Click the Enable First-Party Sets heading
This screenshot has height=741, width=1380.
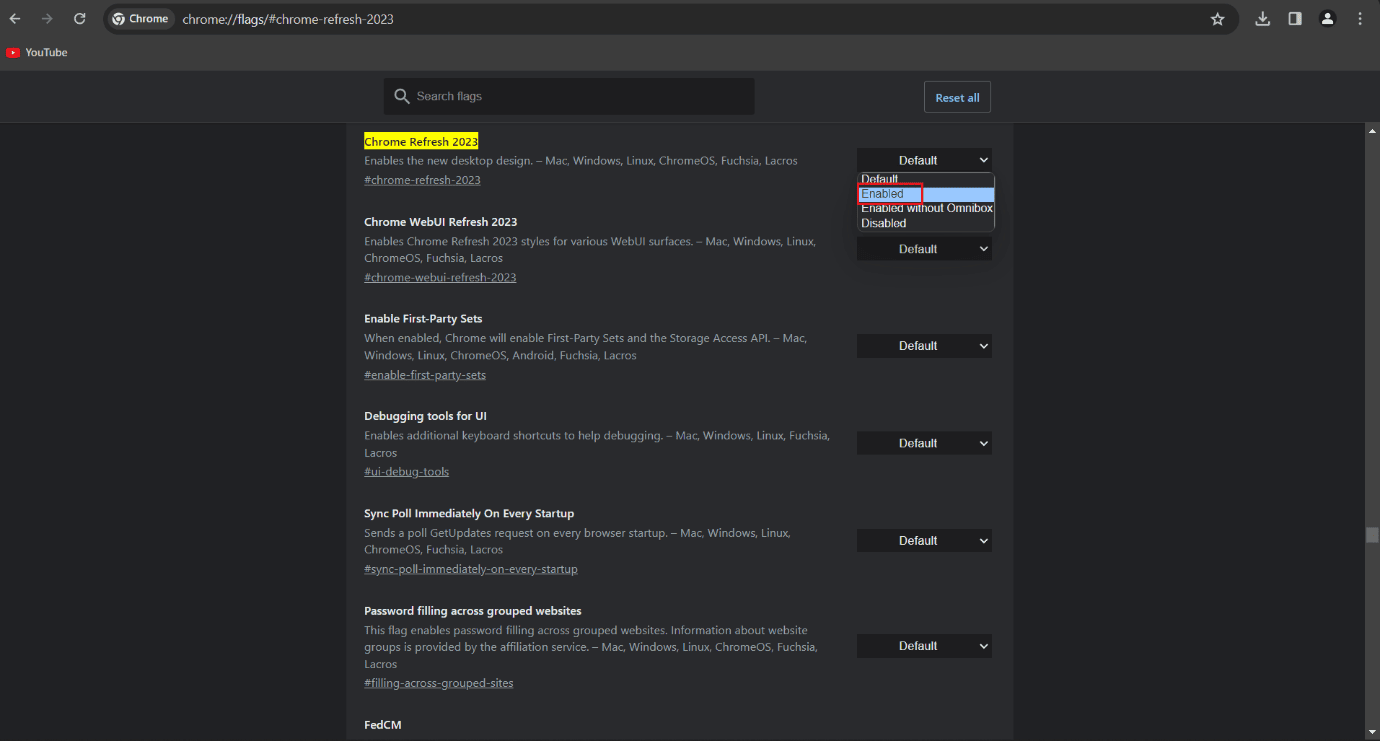point(423,319)
